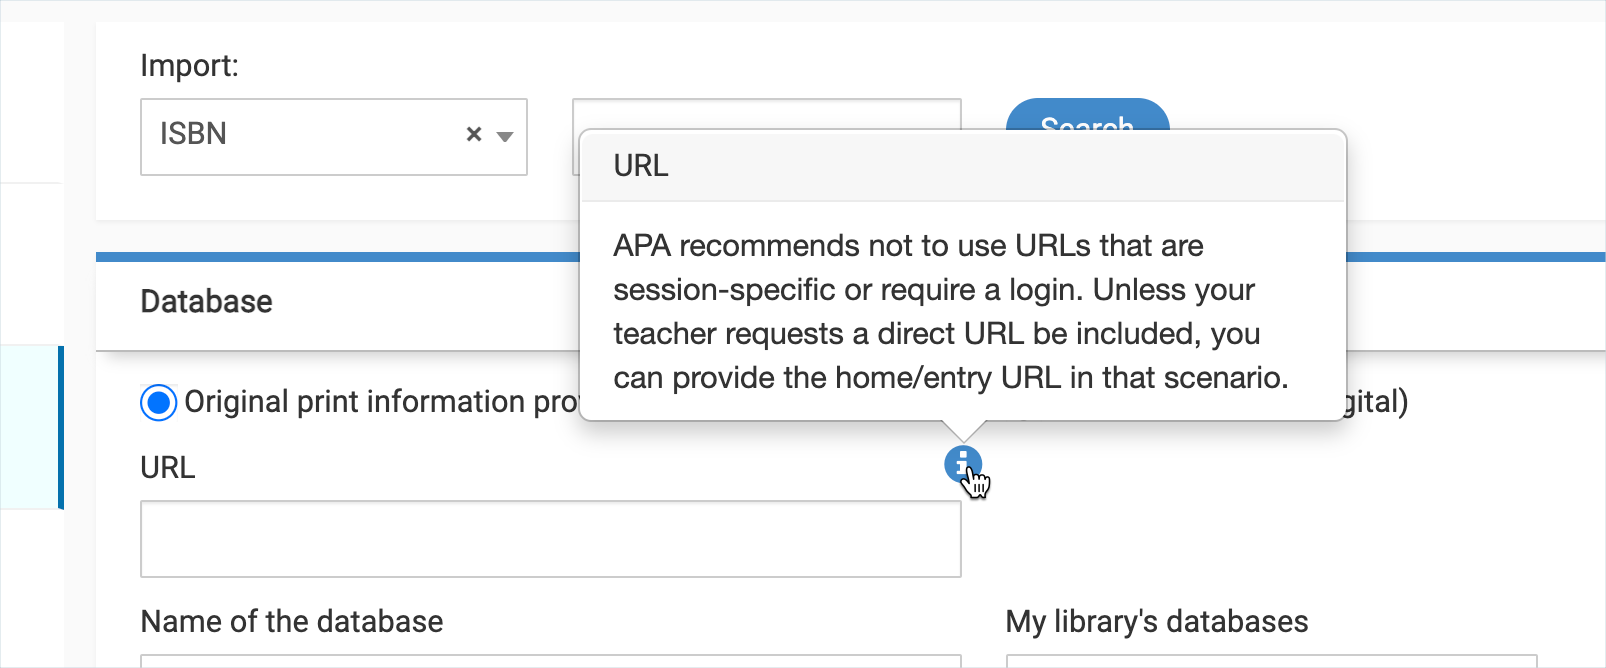The width and height of the screenshot is (1606, 668).
Task: Click inside the URL input field
Action: pyautogui.click(x=550, y=539)
